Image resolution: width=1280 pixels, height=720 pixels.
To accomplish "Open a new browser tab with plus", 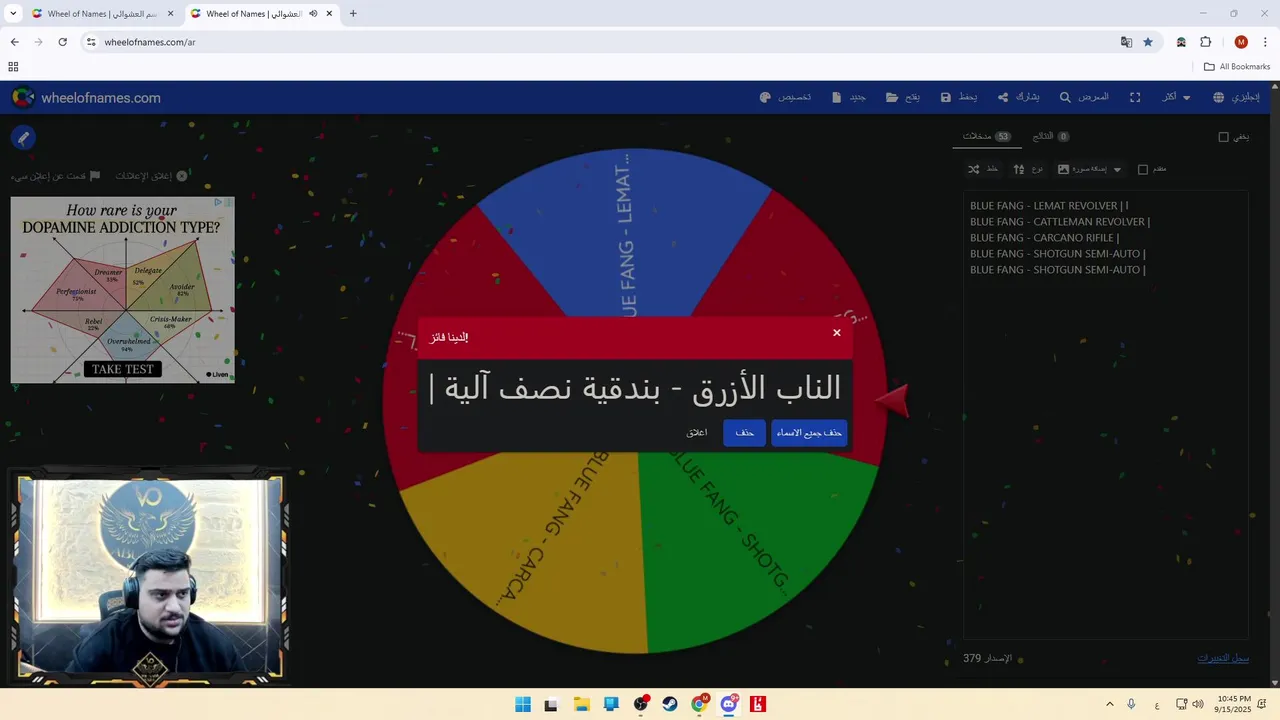I will [x=353, y=13].
